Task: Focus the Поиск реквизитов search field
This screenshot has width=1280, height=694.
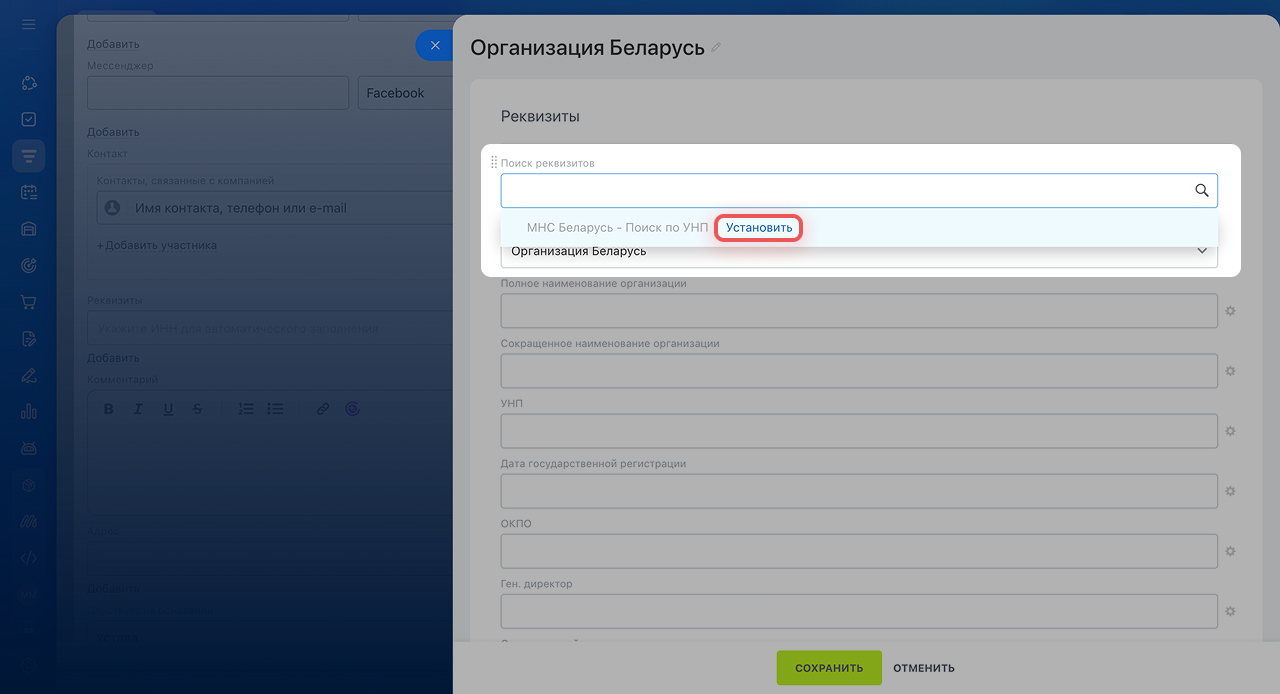Action: coord(859,191)
